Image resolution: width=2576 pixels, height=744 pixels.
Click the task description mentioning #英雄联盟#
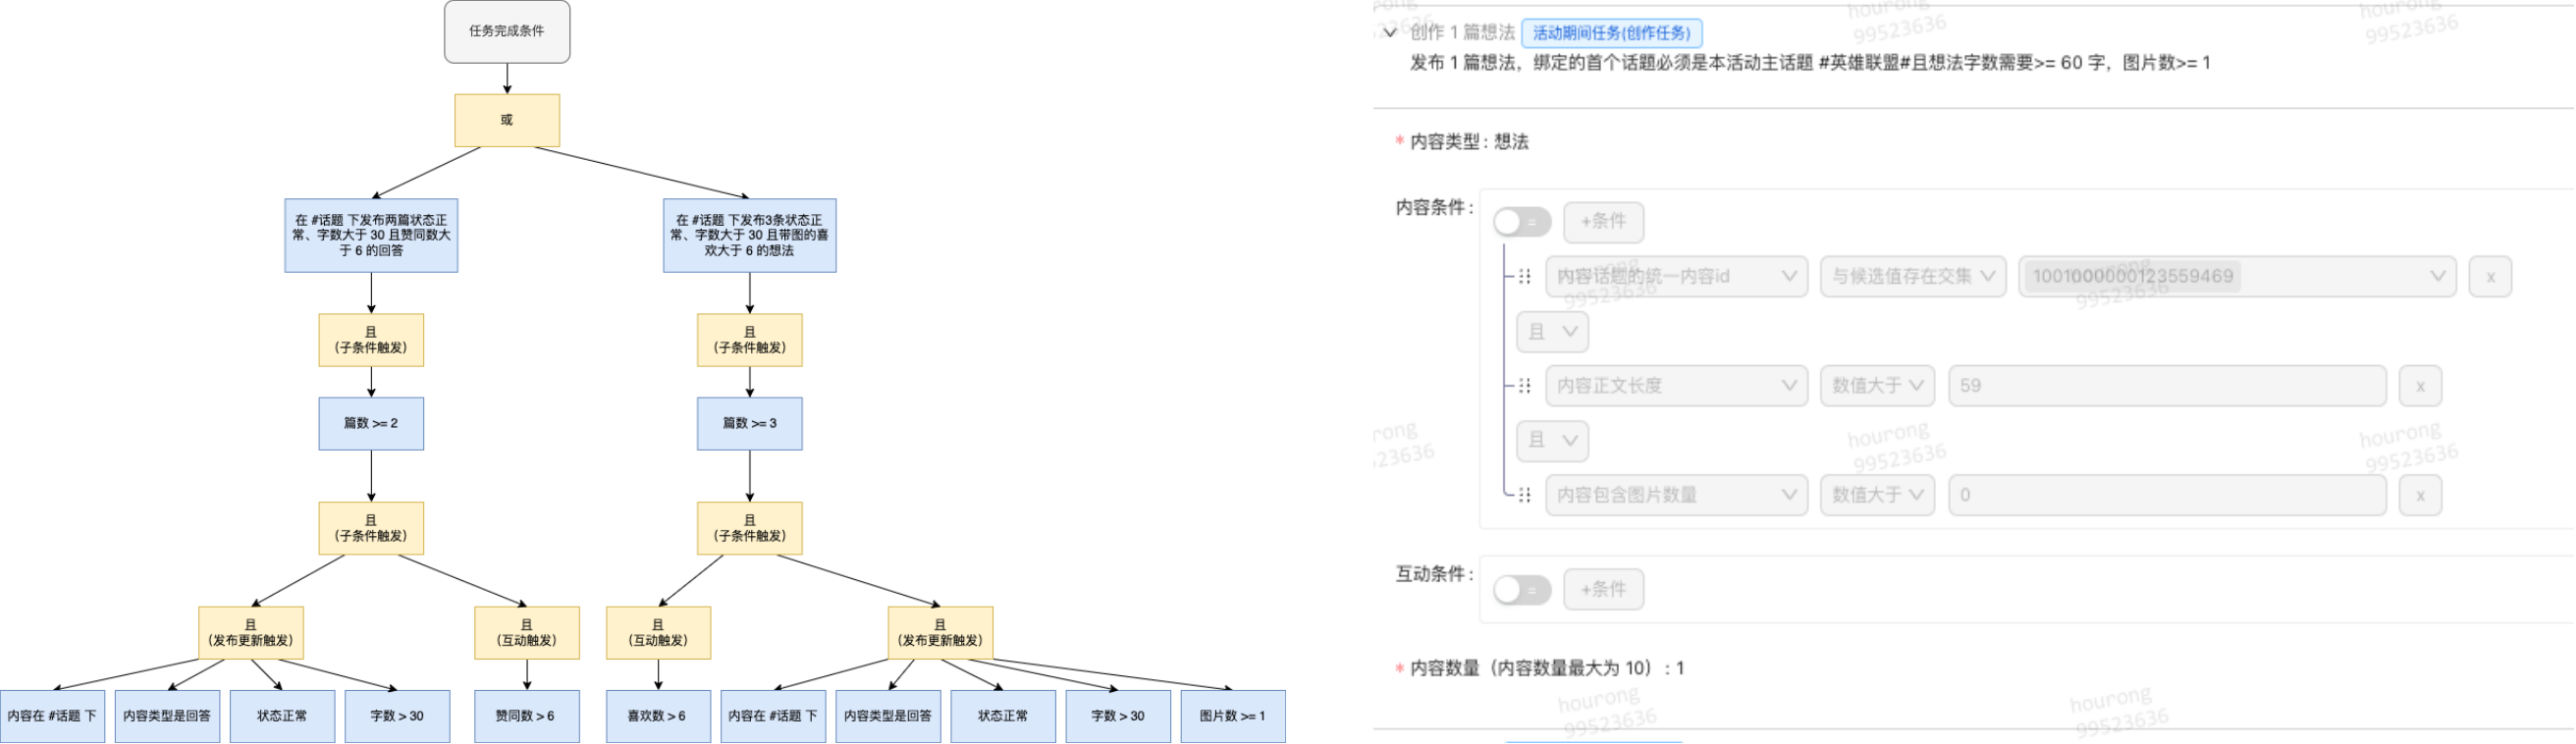click(1810, 63)
